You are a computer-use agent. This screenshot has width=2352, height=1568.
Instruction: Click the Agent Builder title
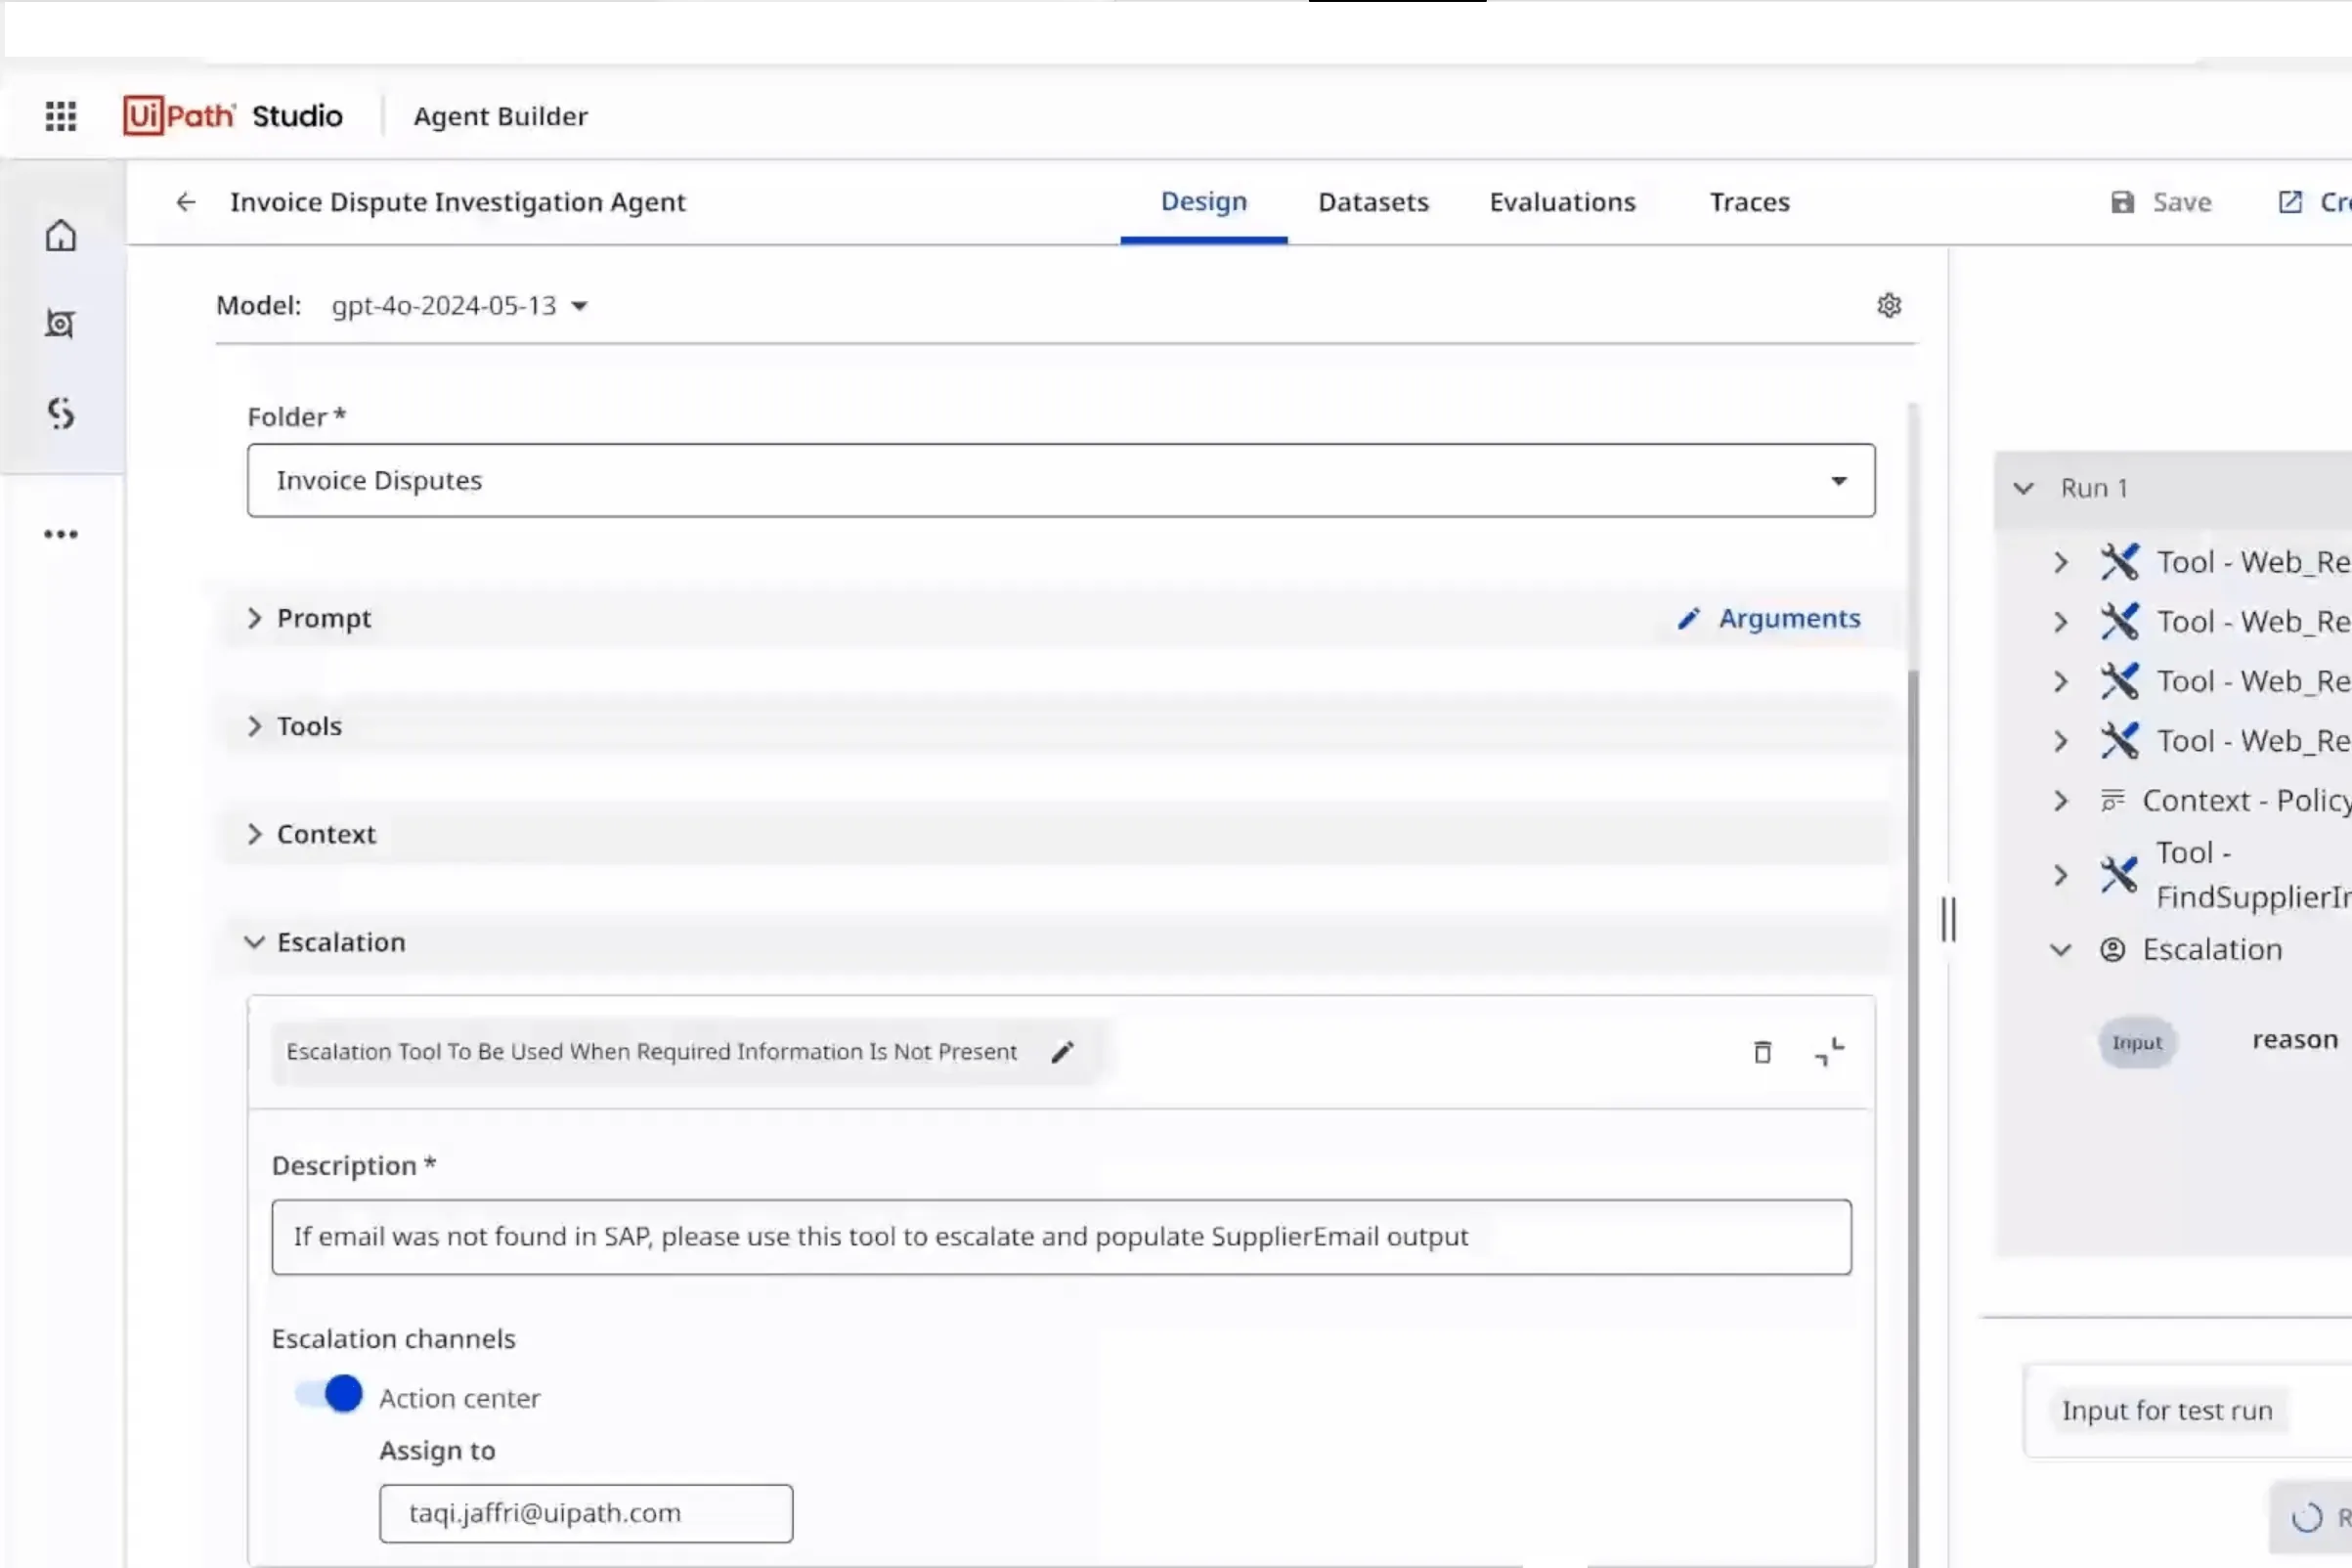(x=500, y=116)
